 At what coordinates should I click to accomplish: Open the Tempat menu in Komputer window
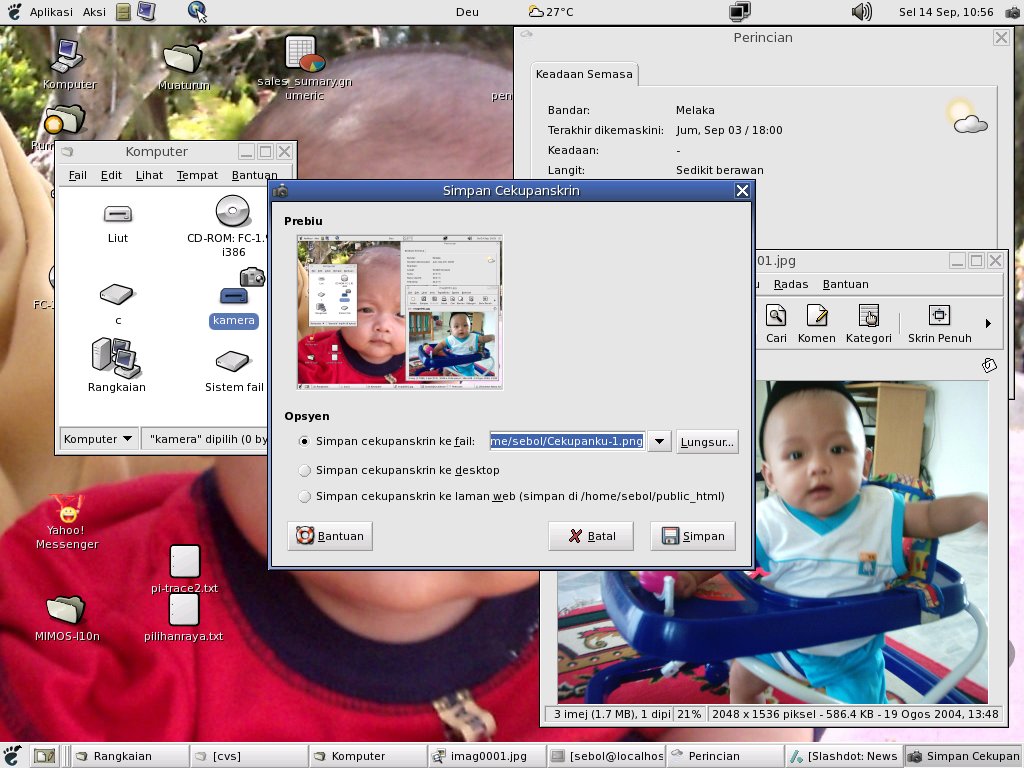pos(197,175)
